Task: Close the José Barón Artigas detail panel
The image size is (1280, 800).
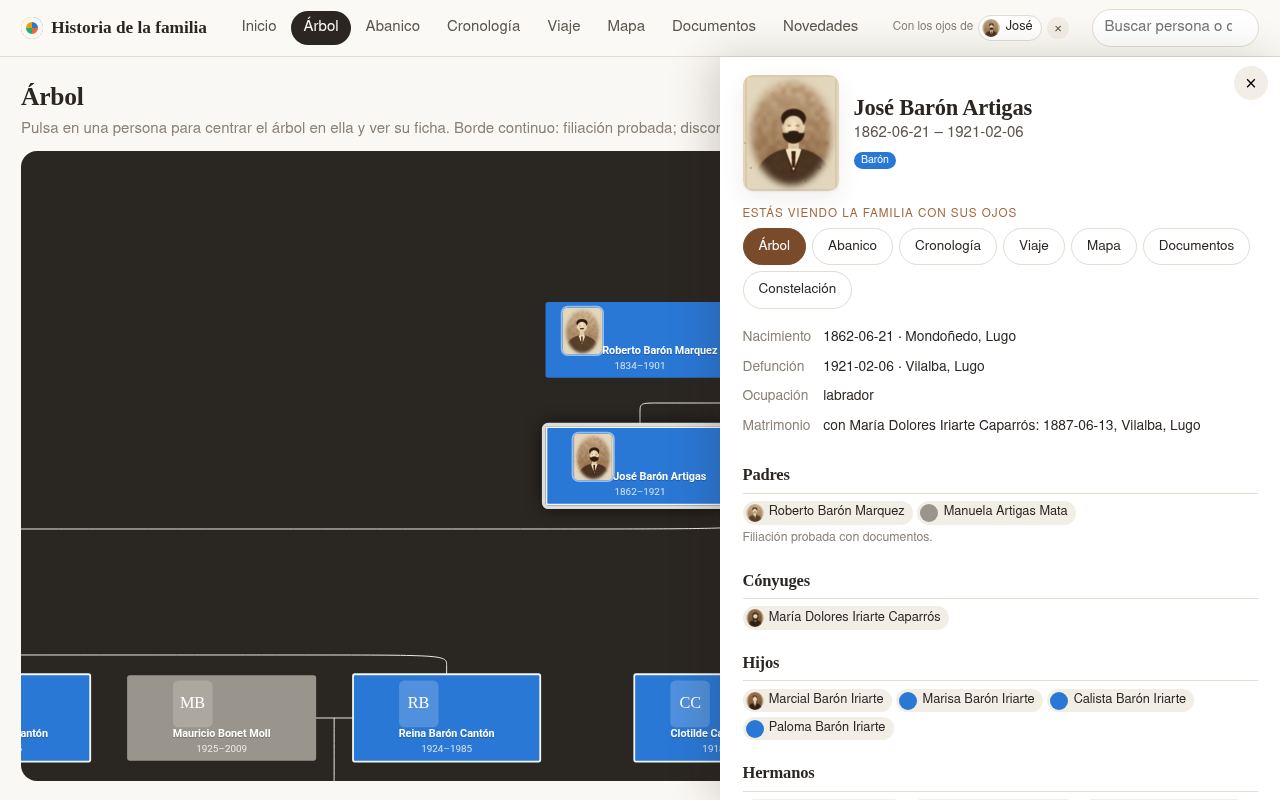Action: 1250,84
